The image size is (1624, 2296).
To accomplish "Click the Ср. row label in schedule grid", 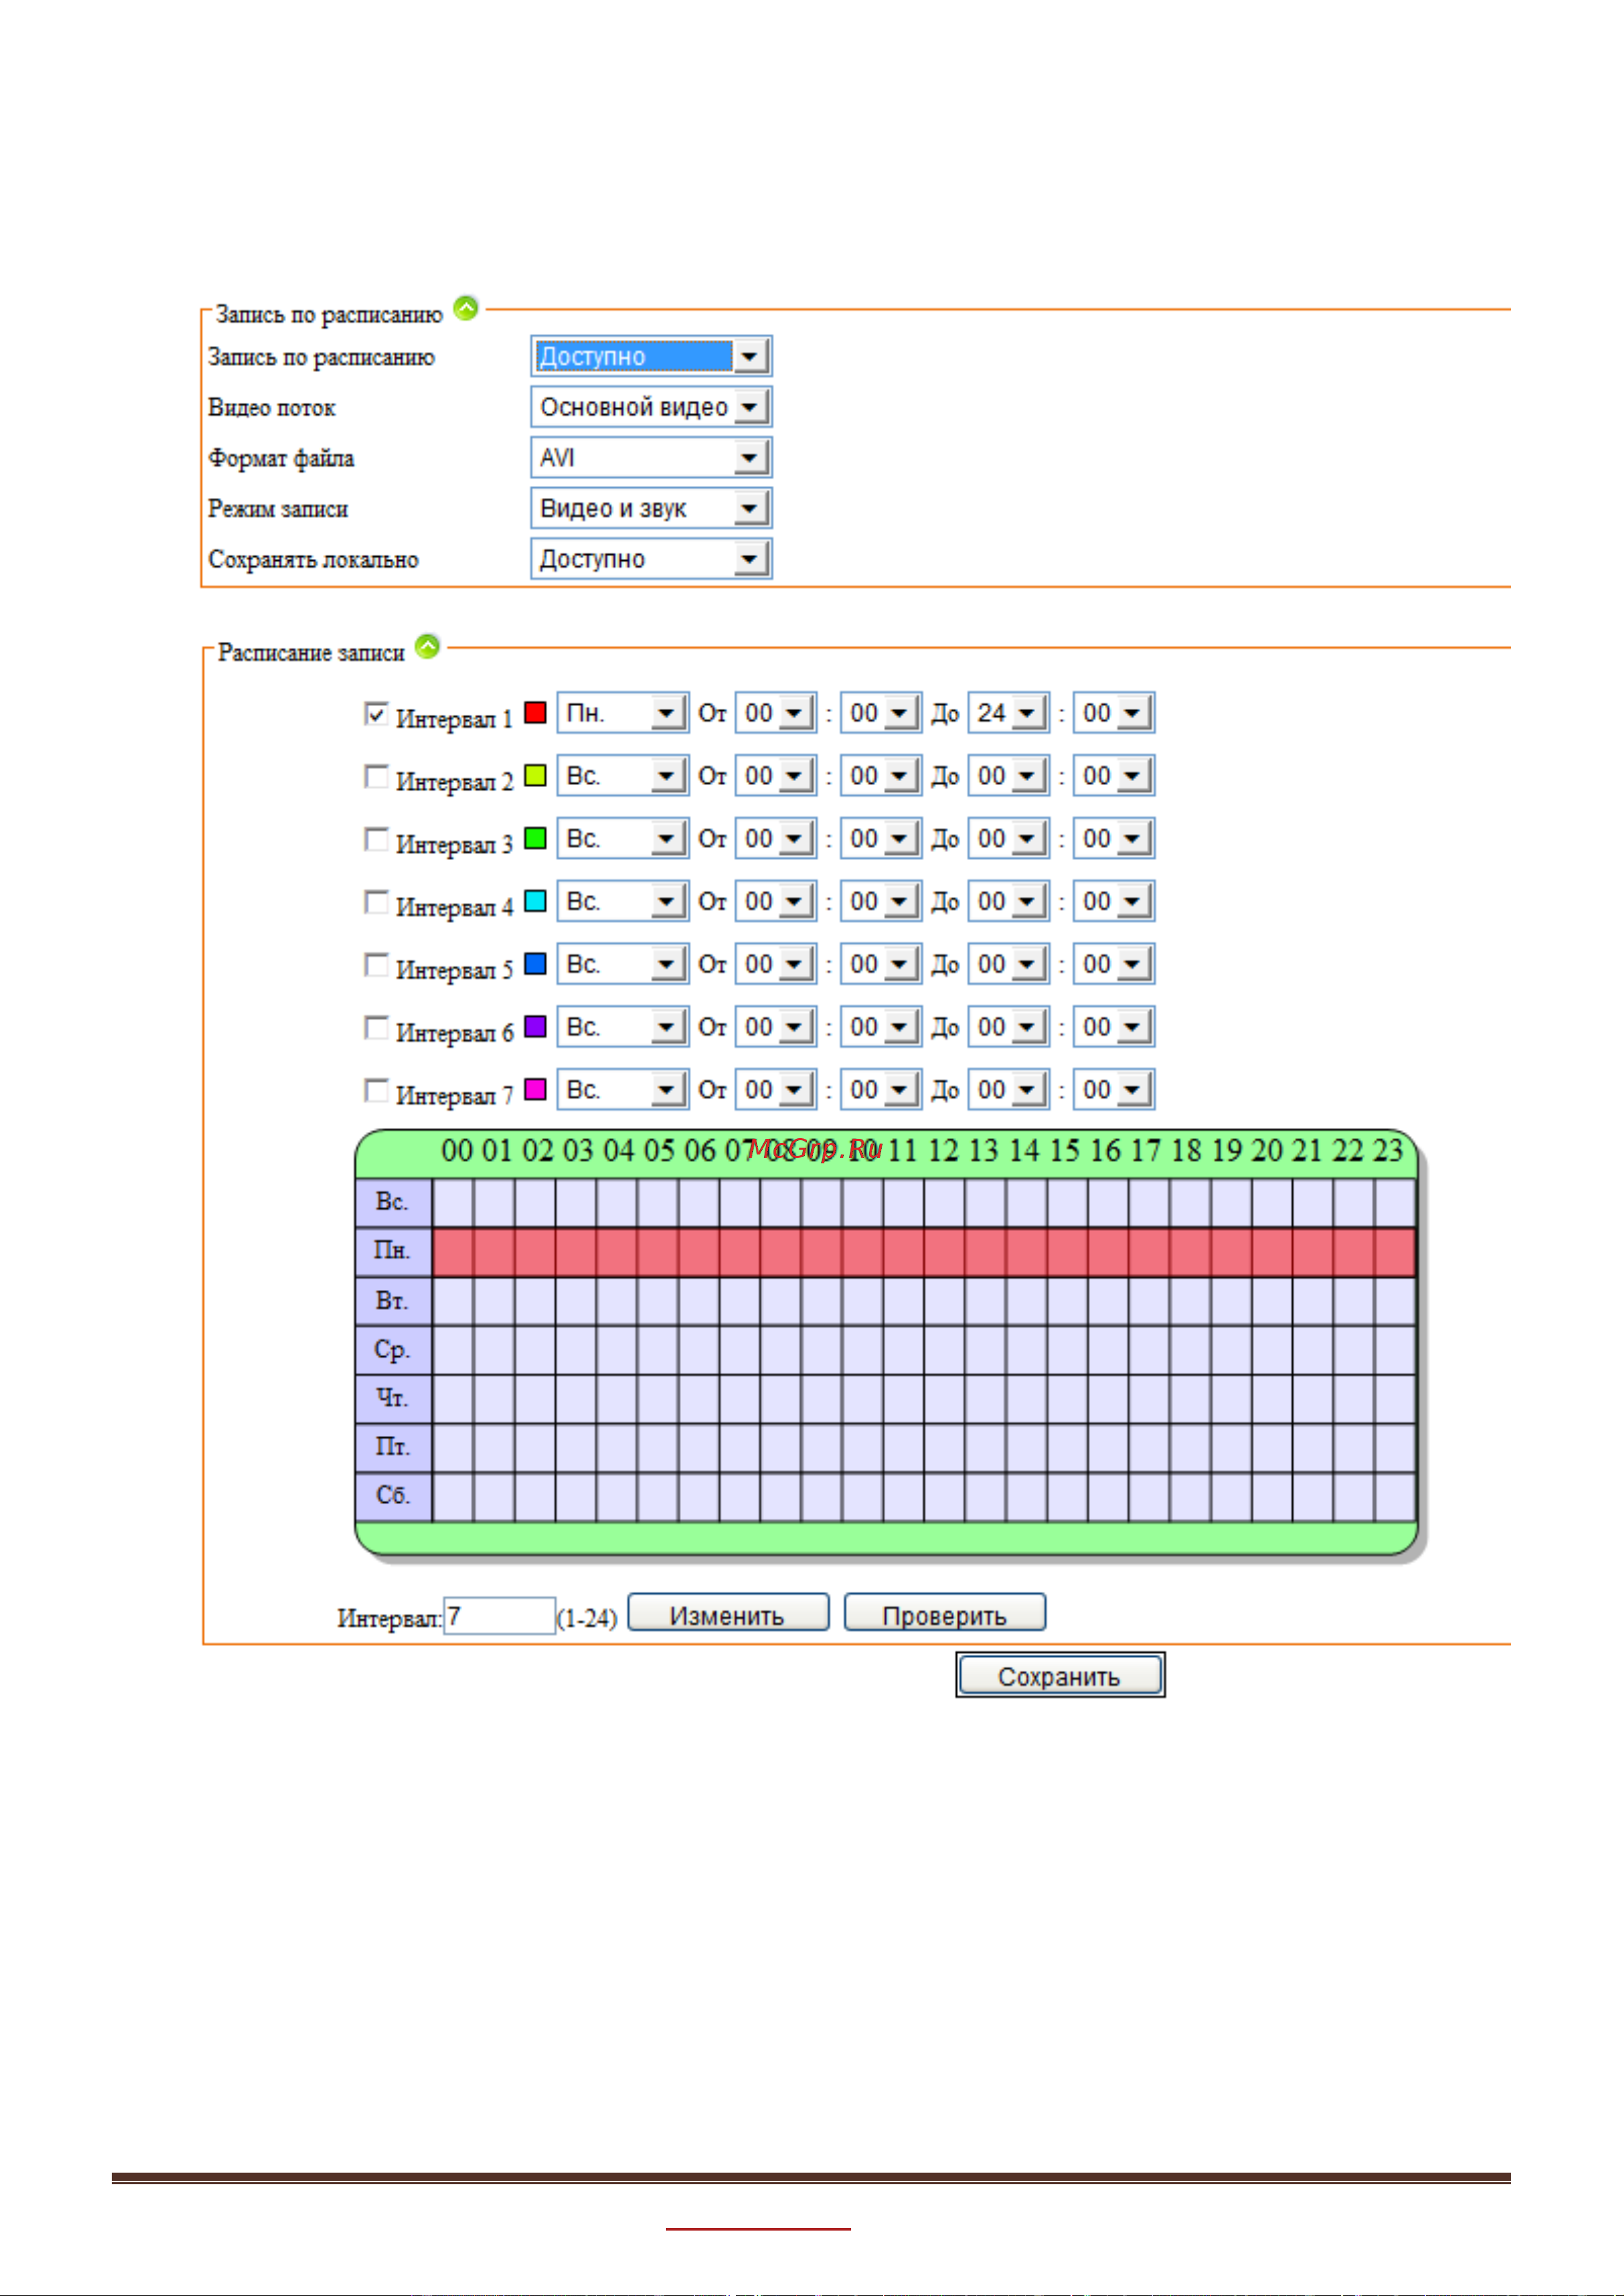I will pyautogui.click(x=393, y=1351).
